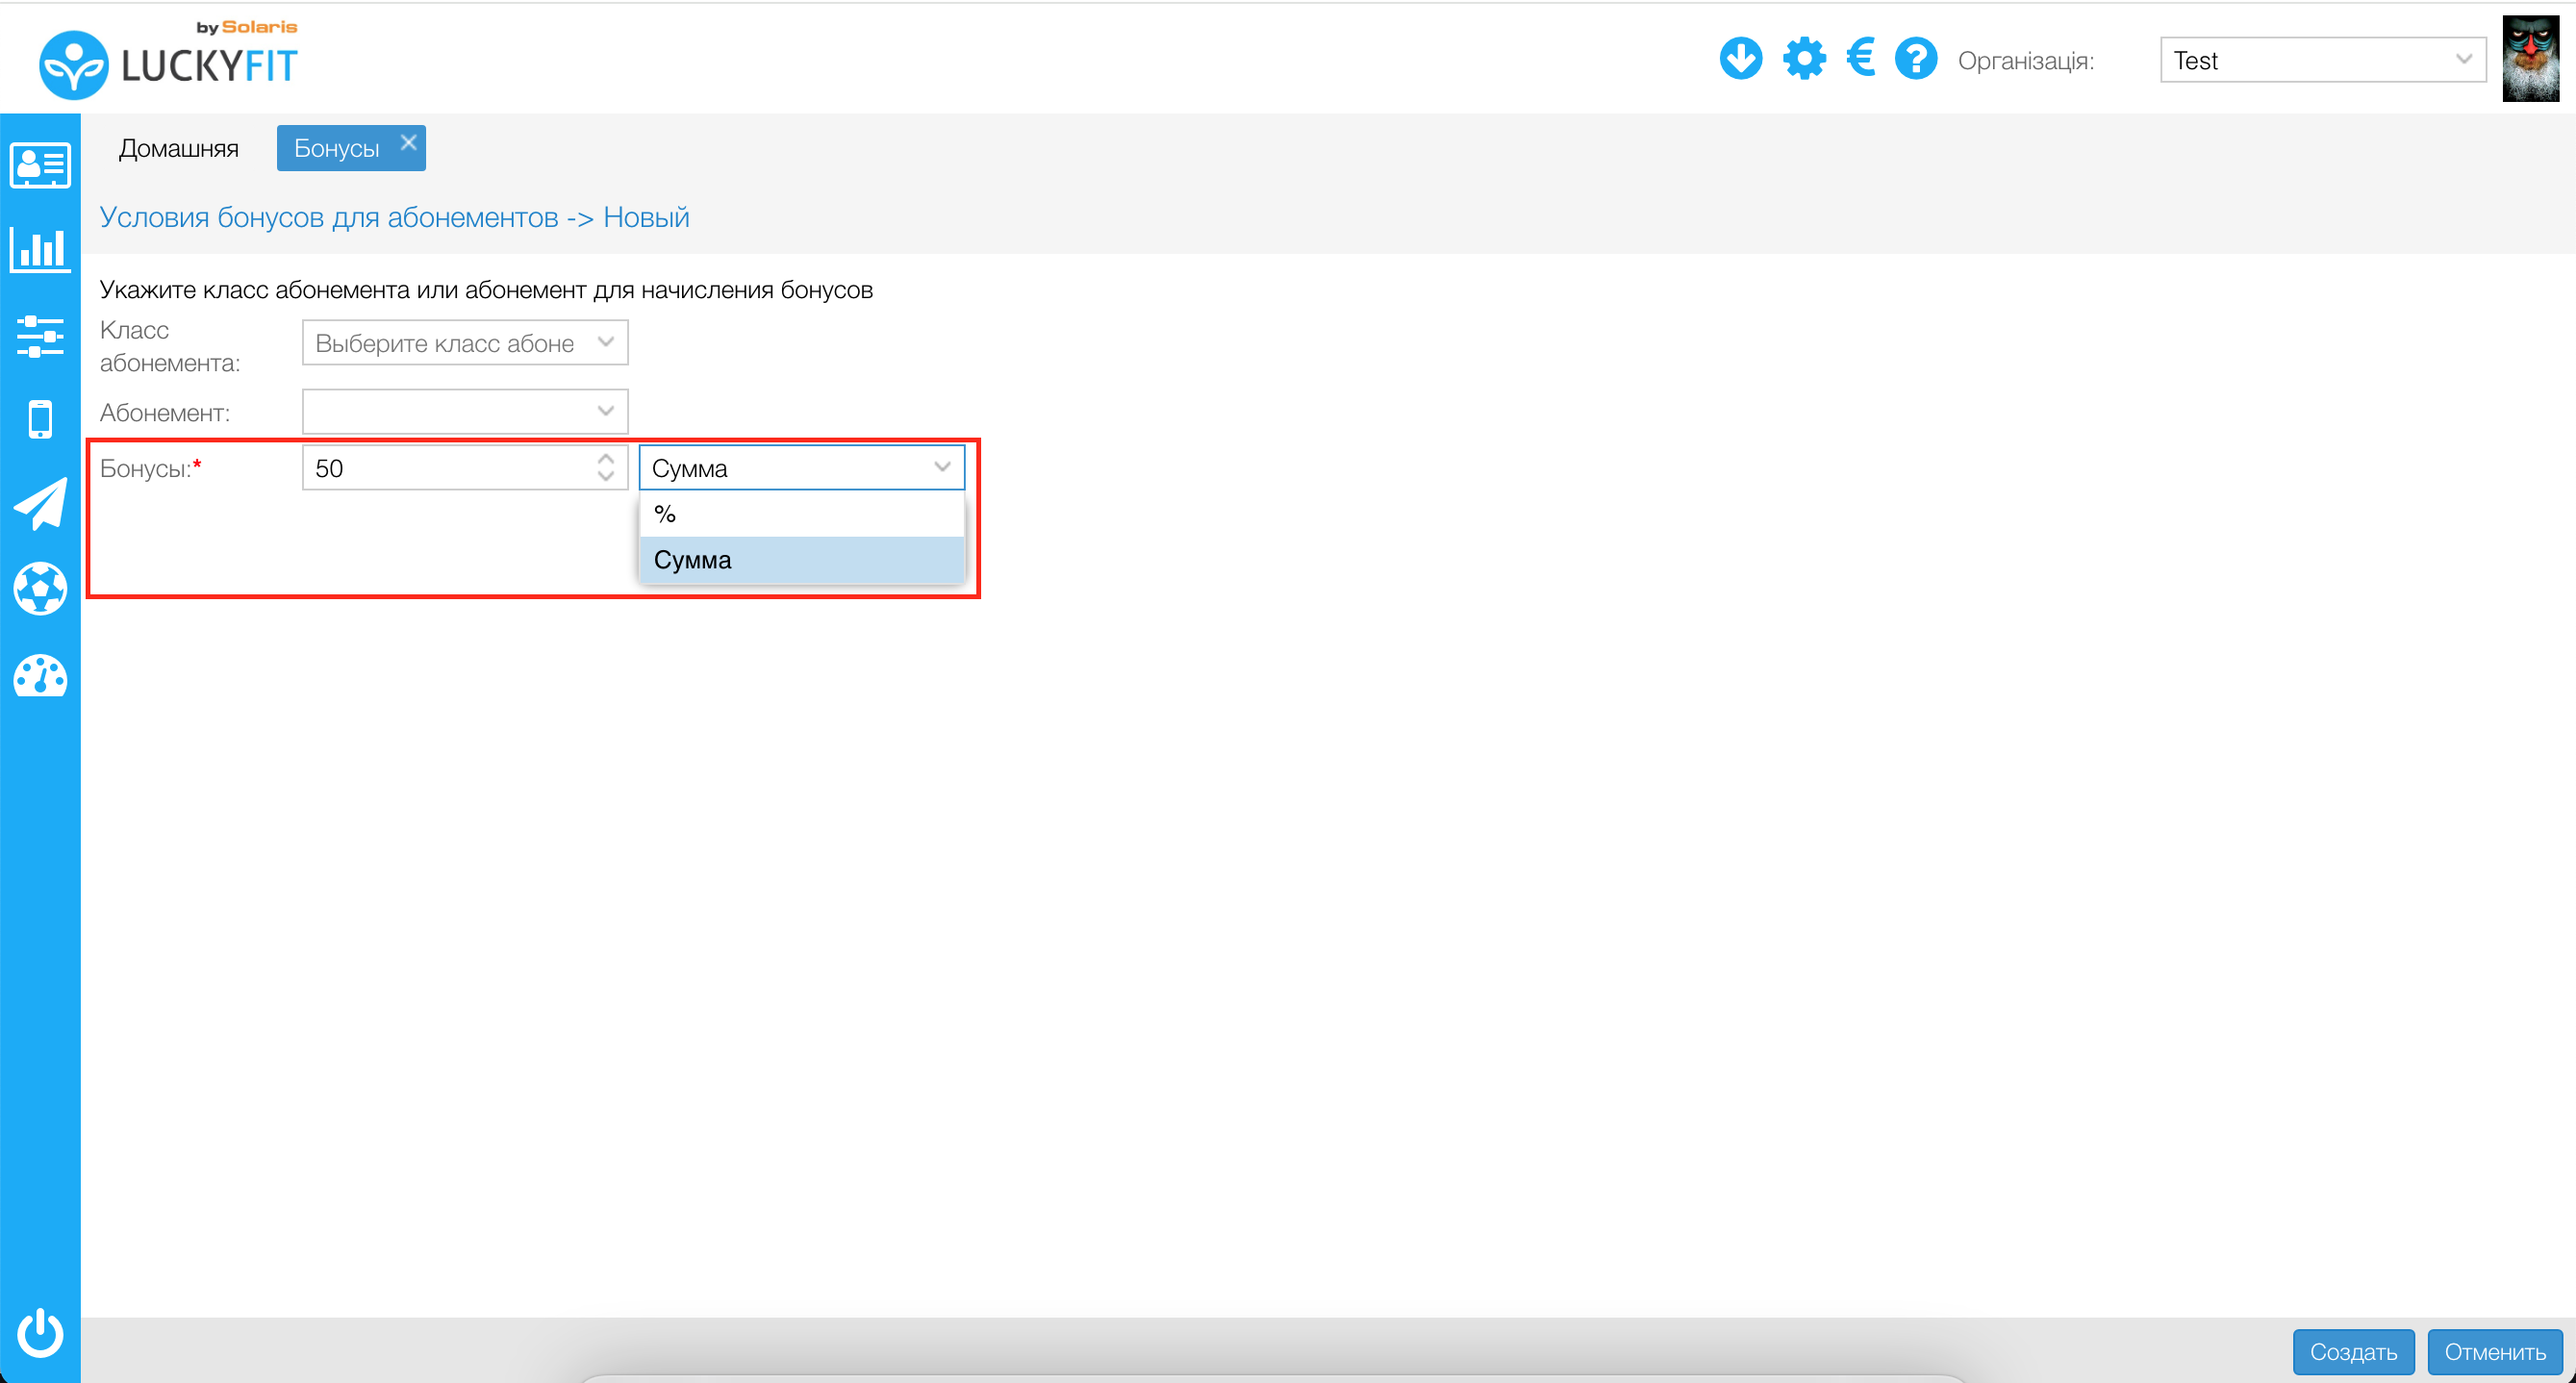
Task: Switch to the Домашняя tab
Action: point(179,148)
